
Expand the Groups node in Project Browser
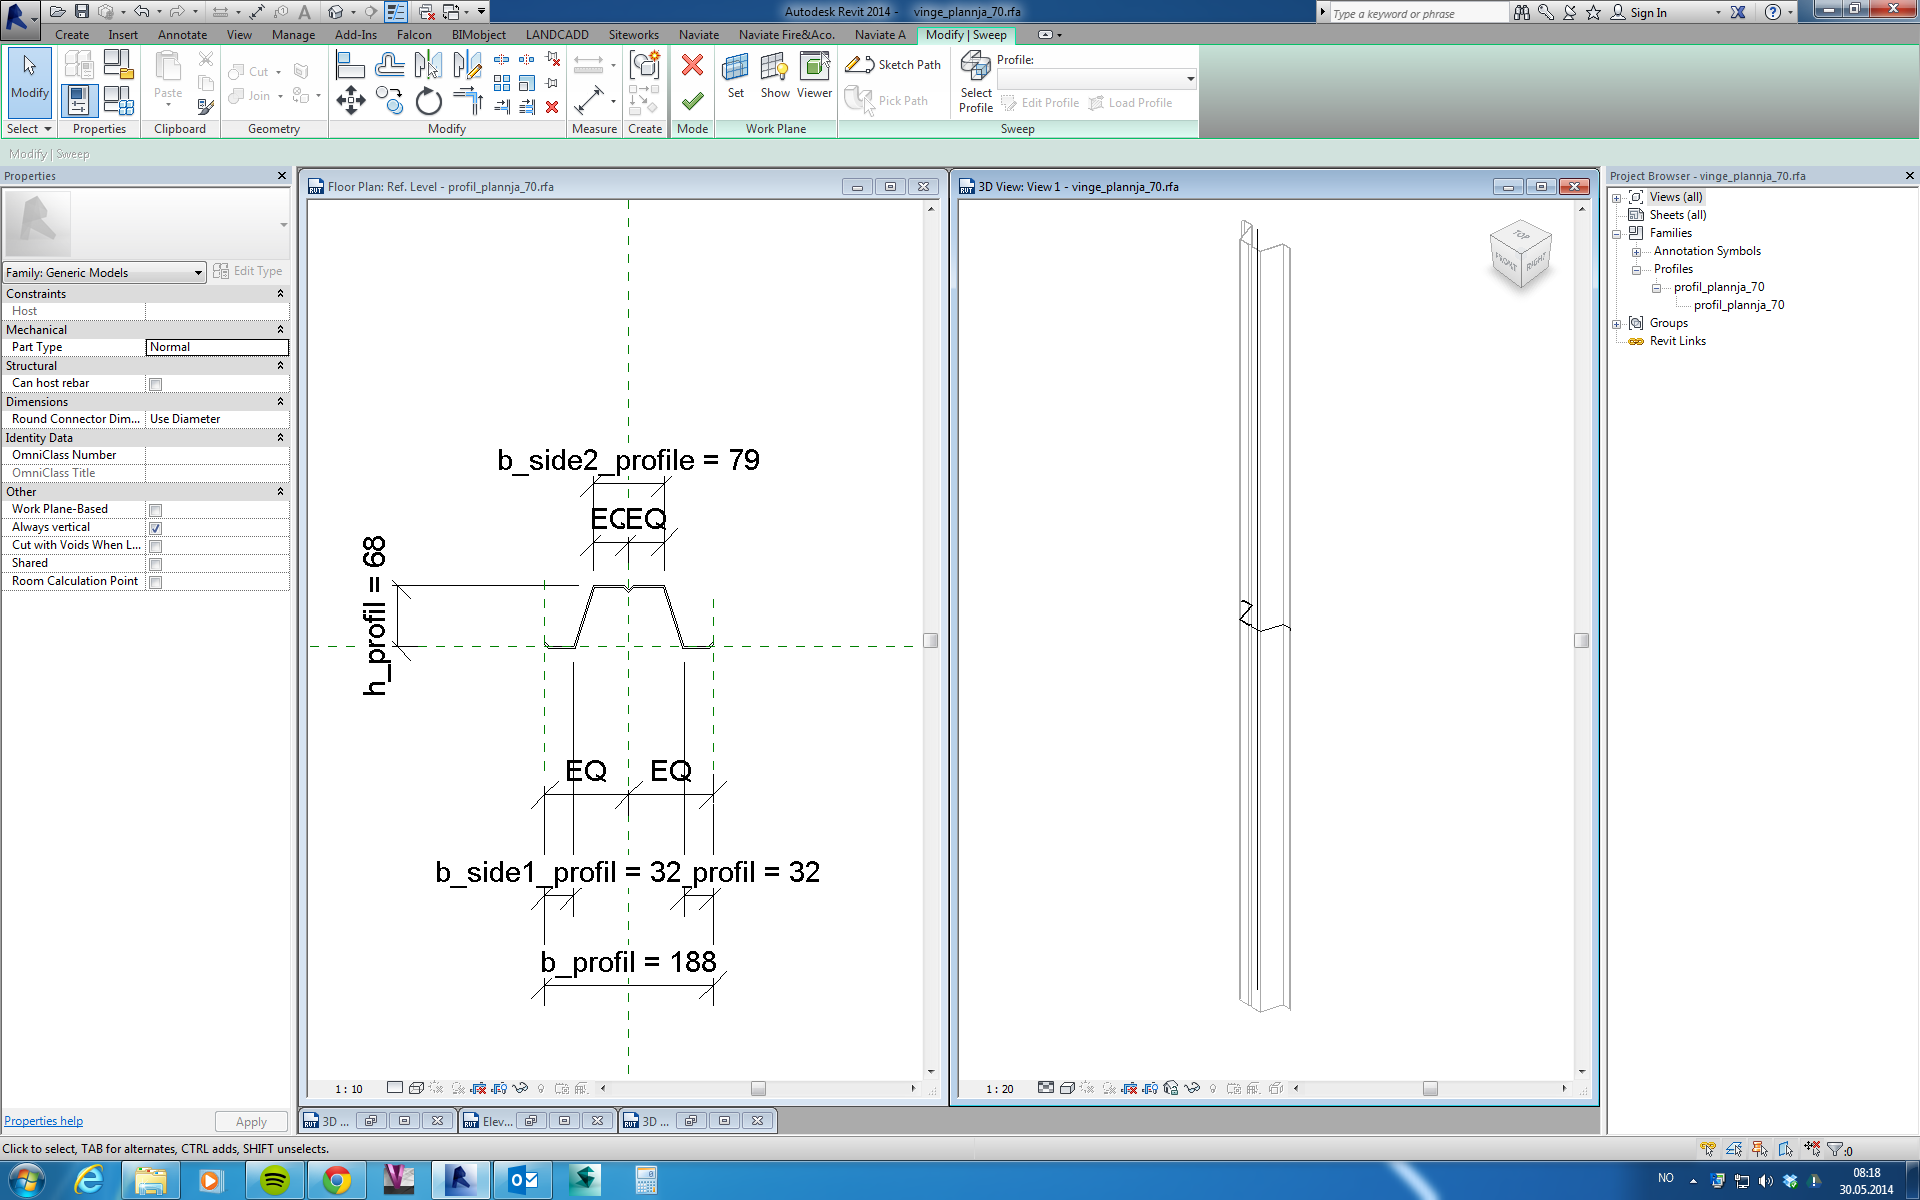click(1616, 324)
